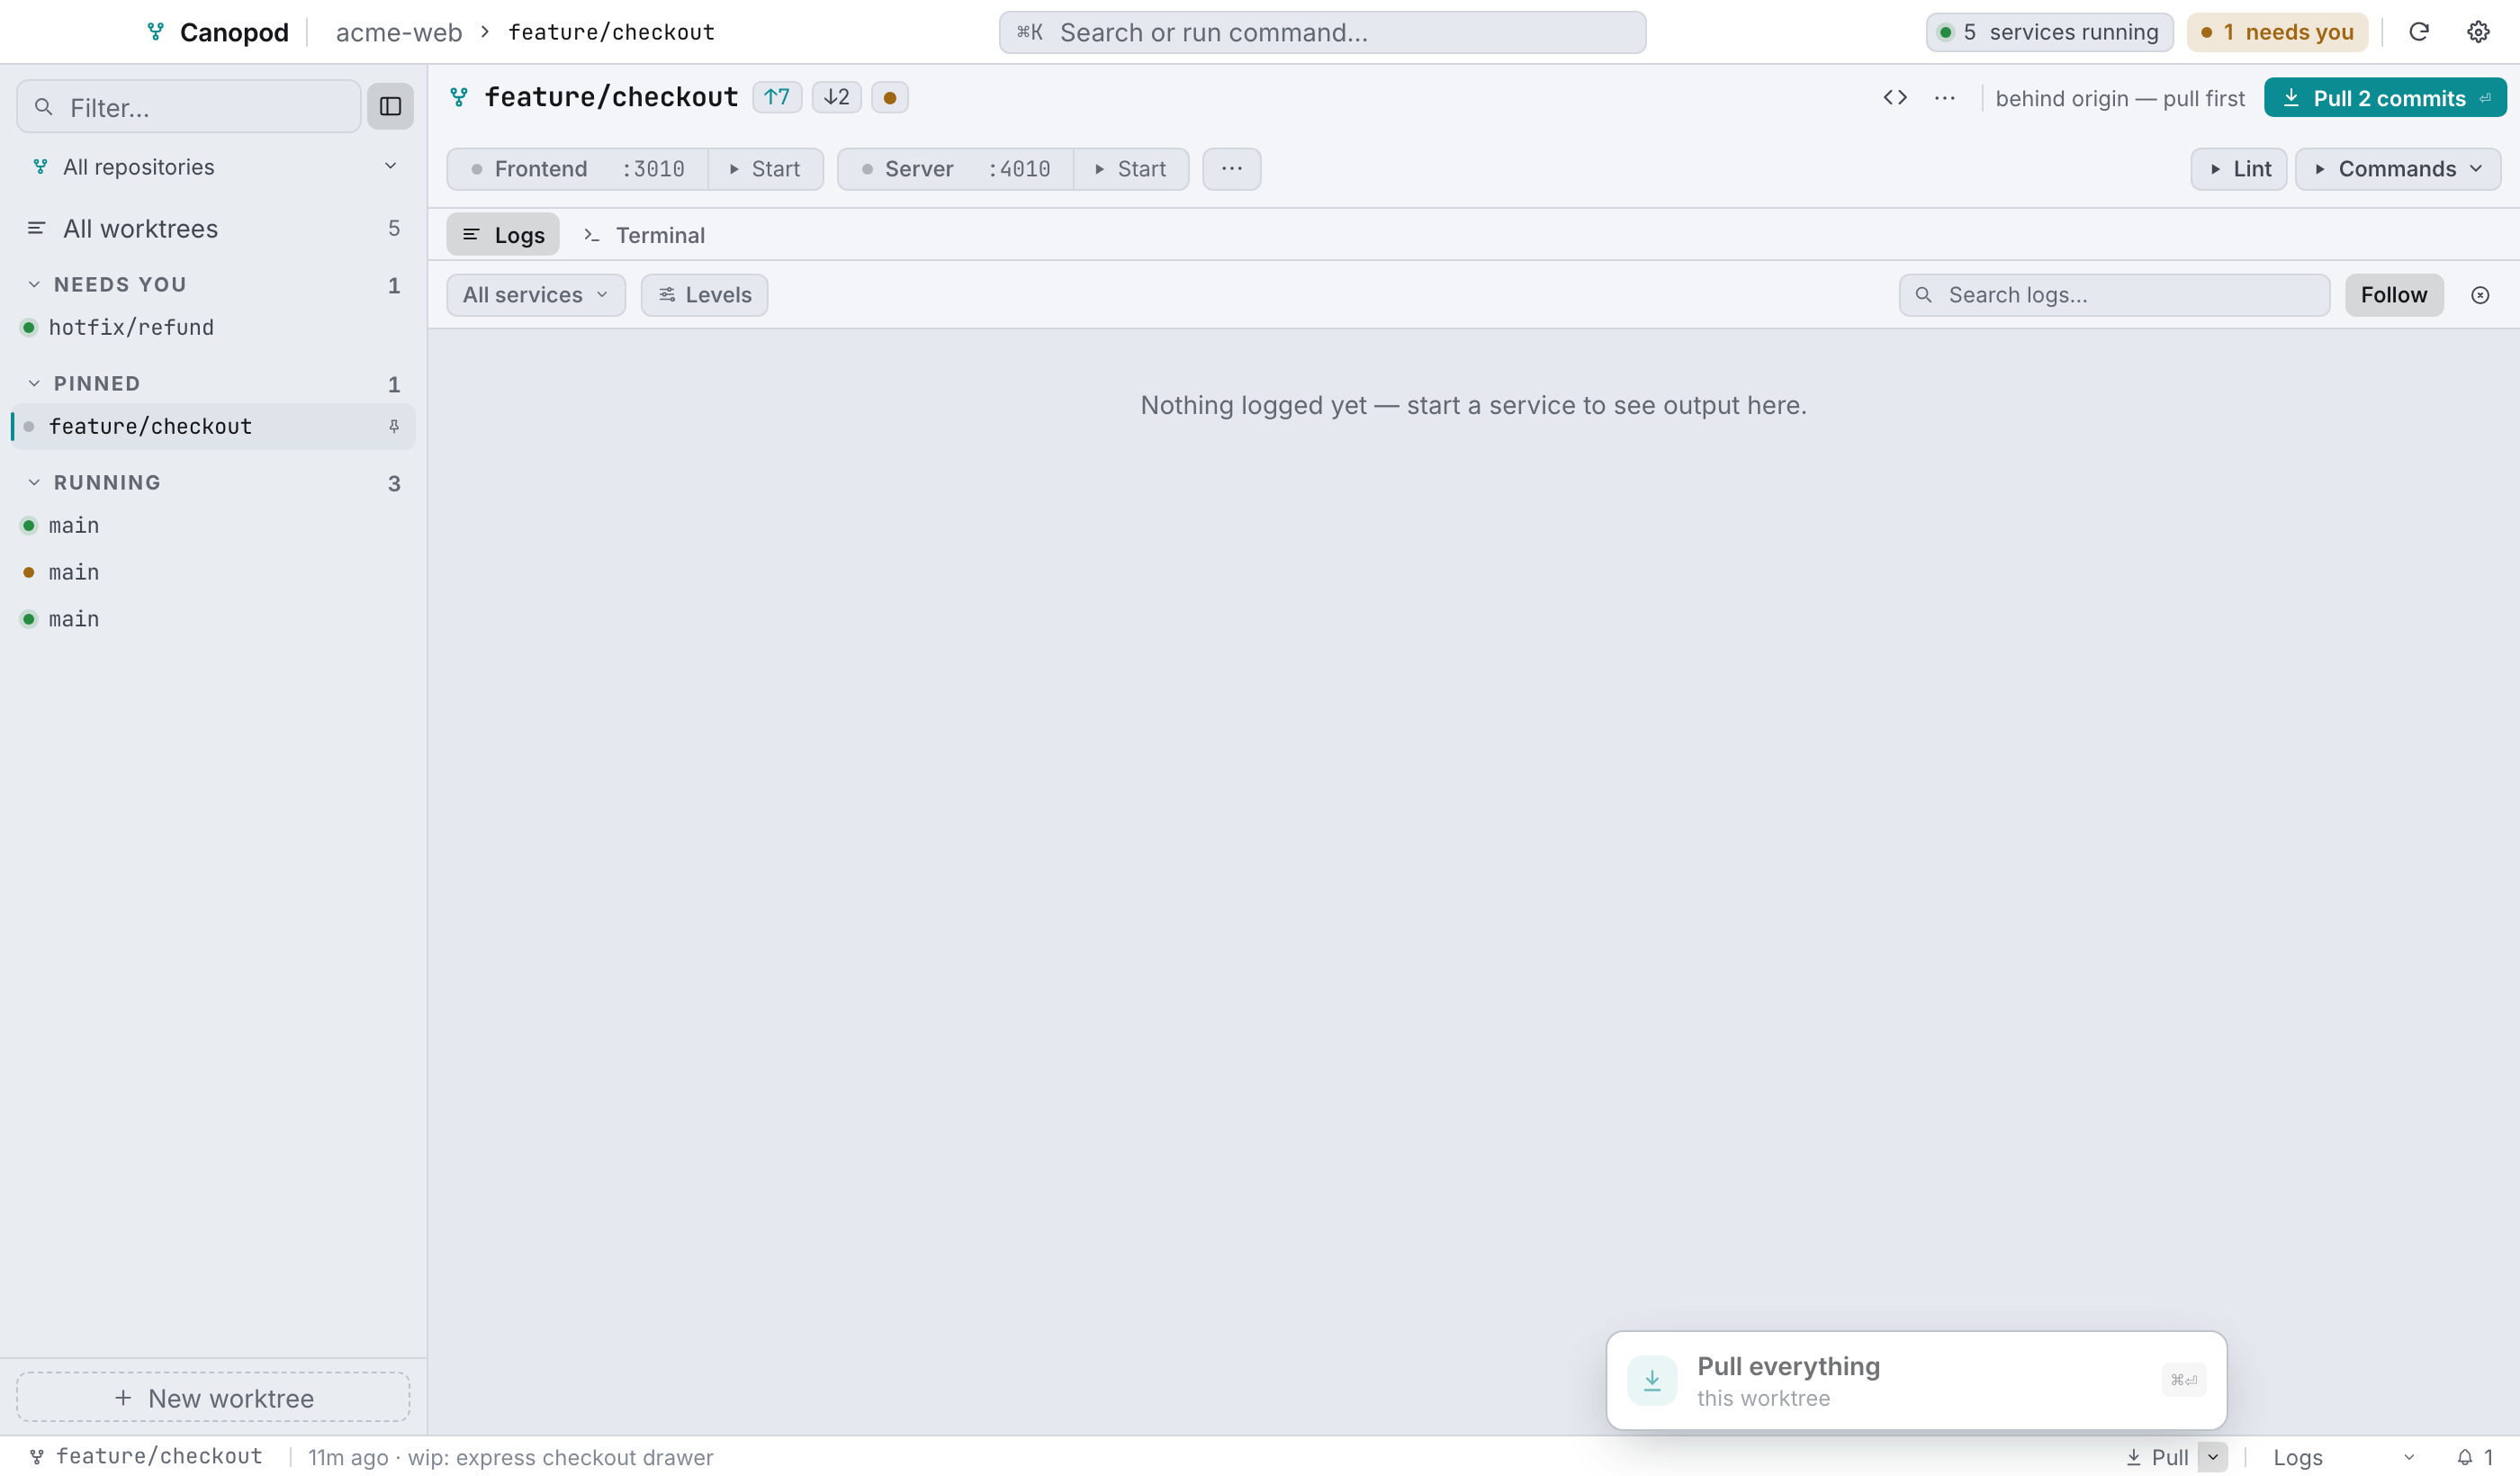Focus the Search or run command bar
The image size is (2520, 1476).
tap(1322, 32)
